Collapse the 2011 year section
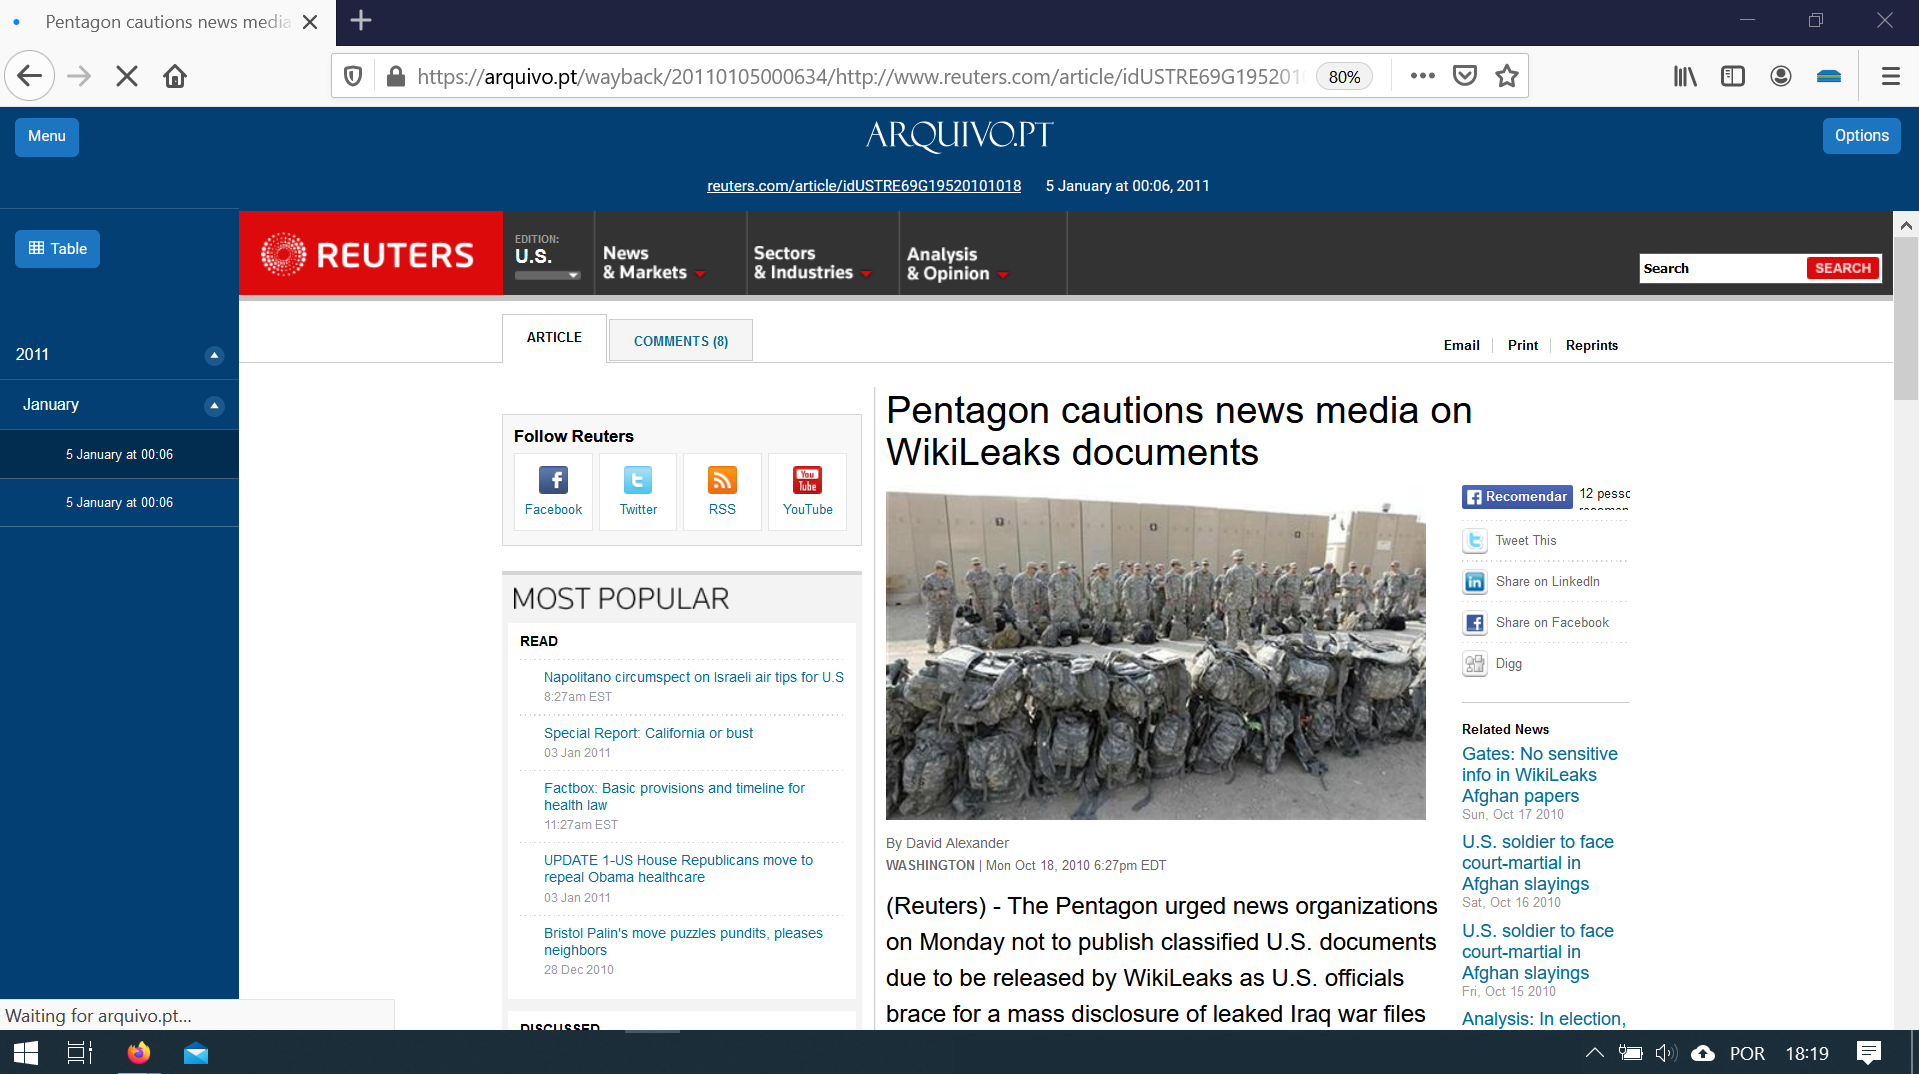 tap(214, 355)
